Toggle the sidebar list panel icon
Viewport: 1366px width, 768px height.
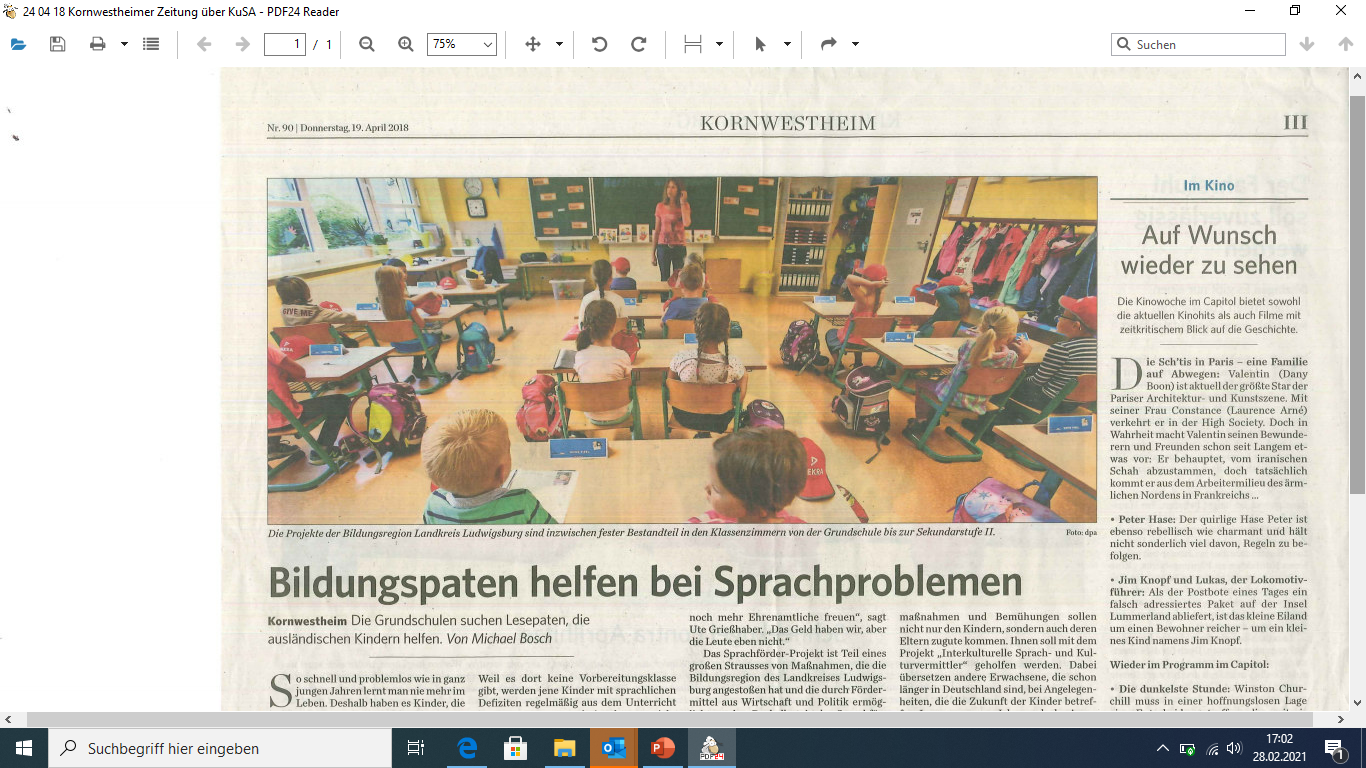coord(151,44)
